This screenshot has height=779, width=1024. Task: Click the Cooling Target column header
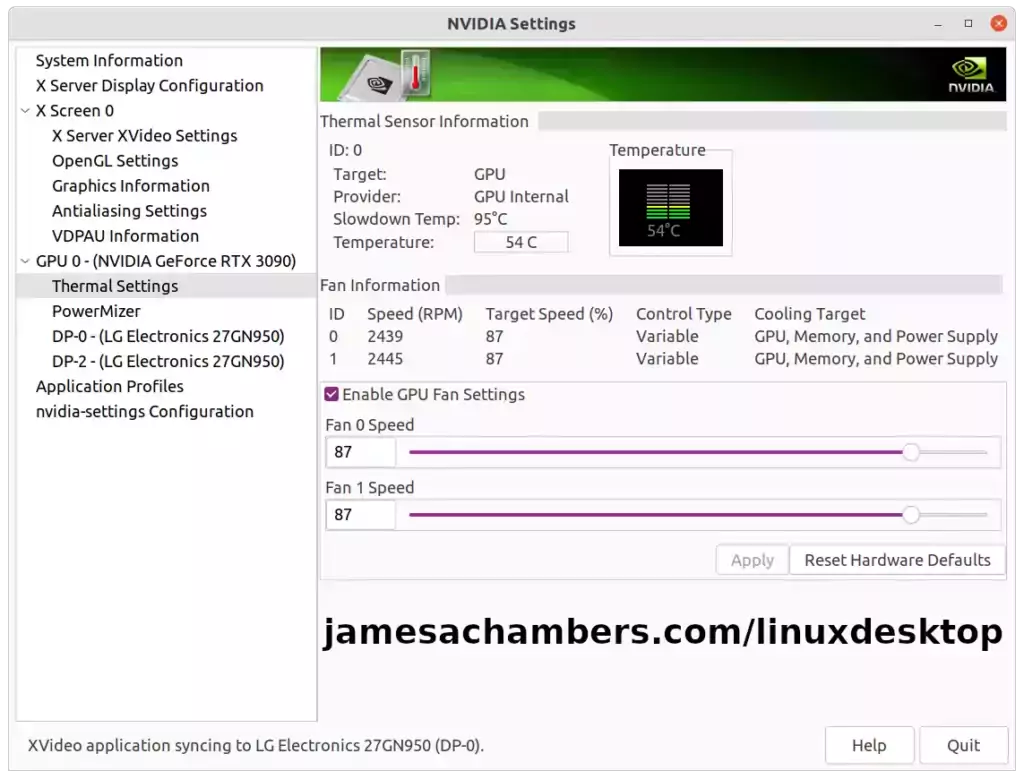coord(810,314)
